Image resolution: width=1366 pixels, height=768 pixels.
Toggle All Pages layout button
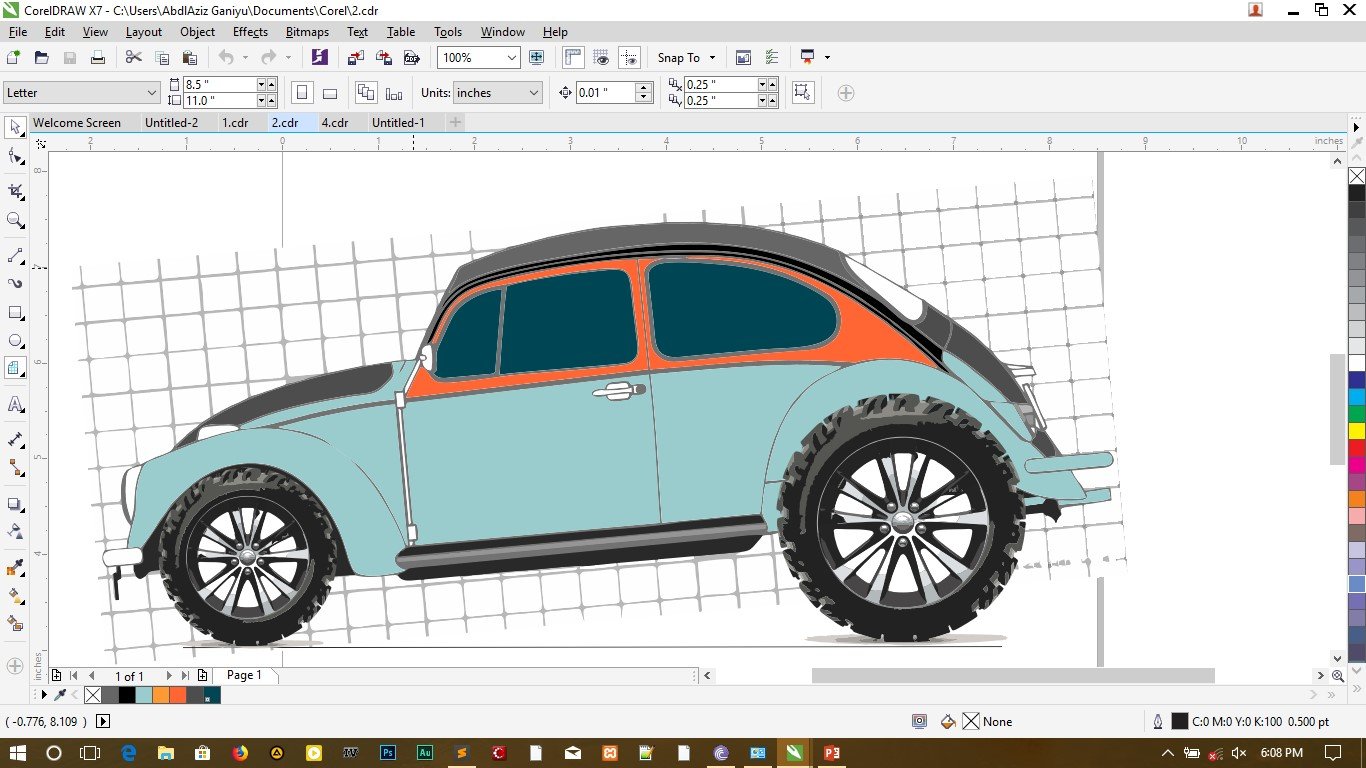click(x=366, y=93)
